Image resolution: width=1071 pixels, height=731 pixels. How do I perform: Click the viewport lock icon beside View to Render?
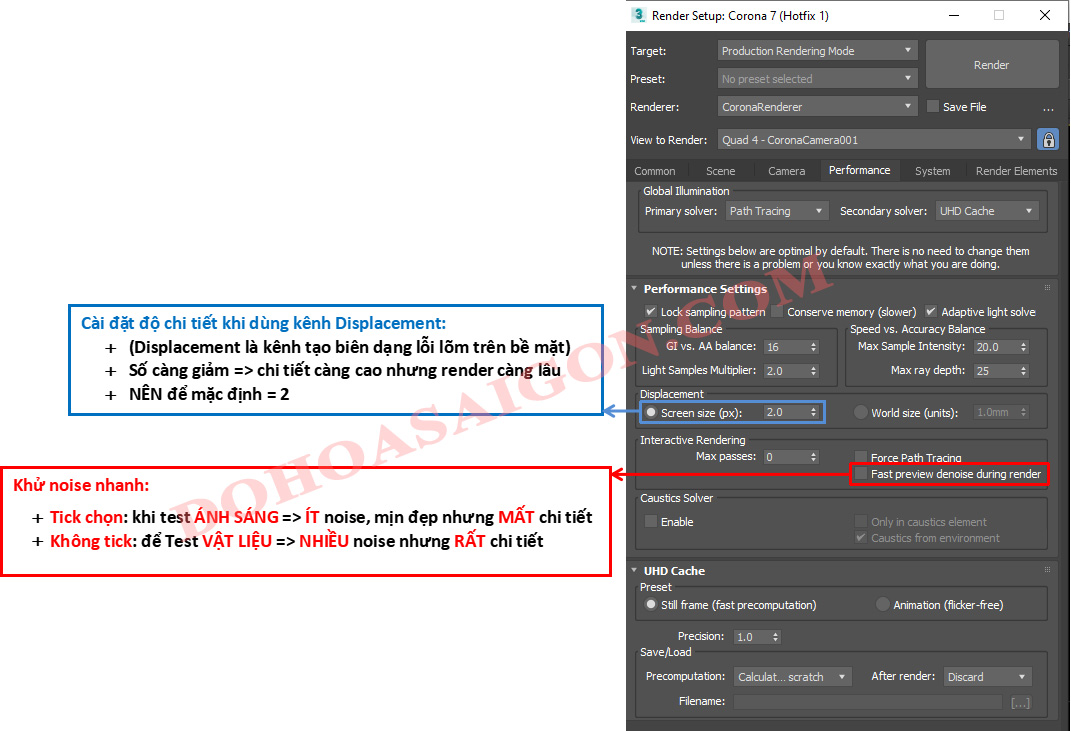tap(1048, 139)
